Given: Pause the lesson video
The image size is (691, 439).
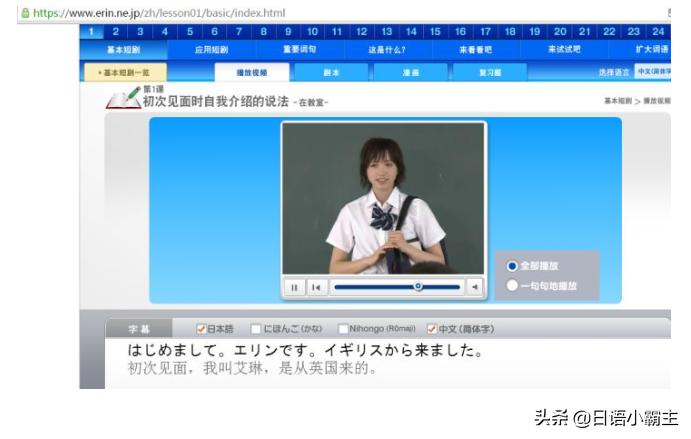Looking at the screenshot, I should 294,287.
